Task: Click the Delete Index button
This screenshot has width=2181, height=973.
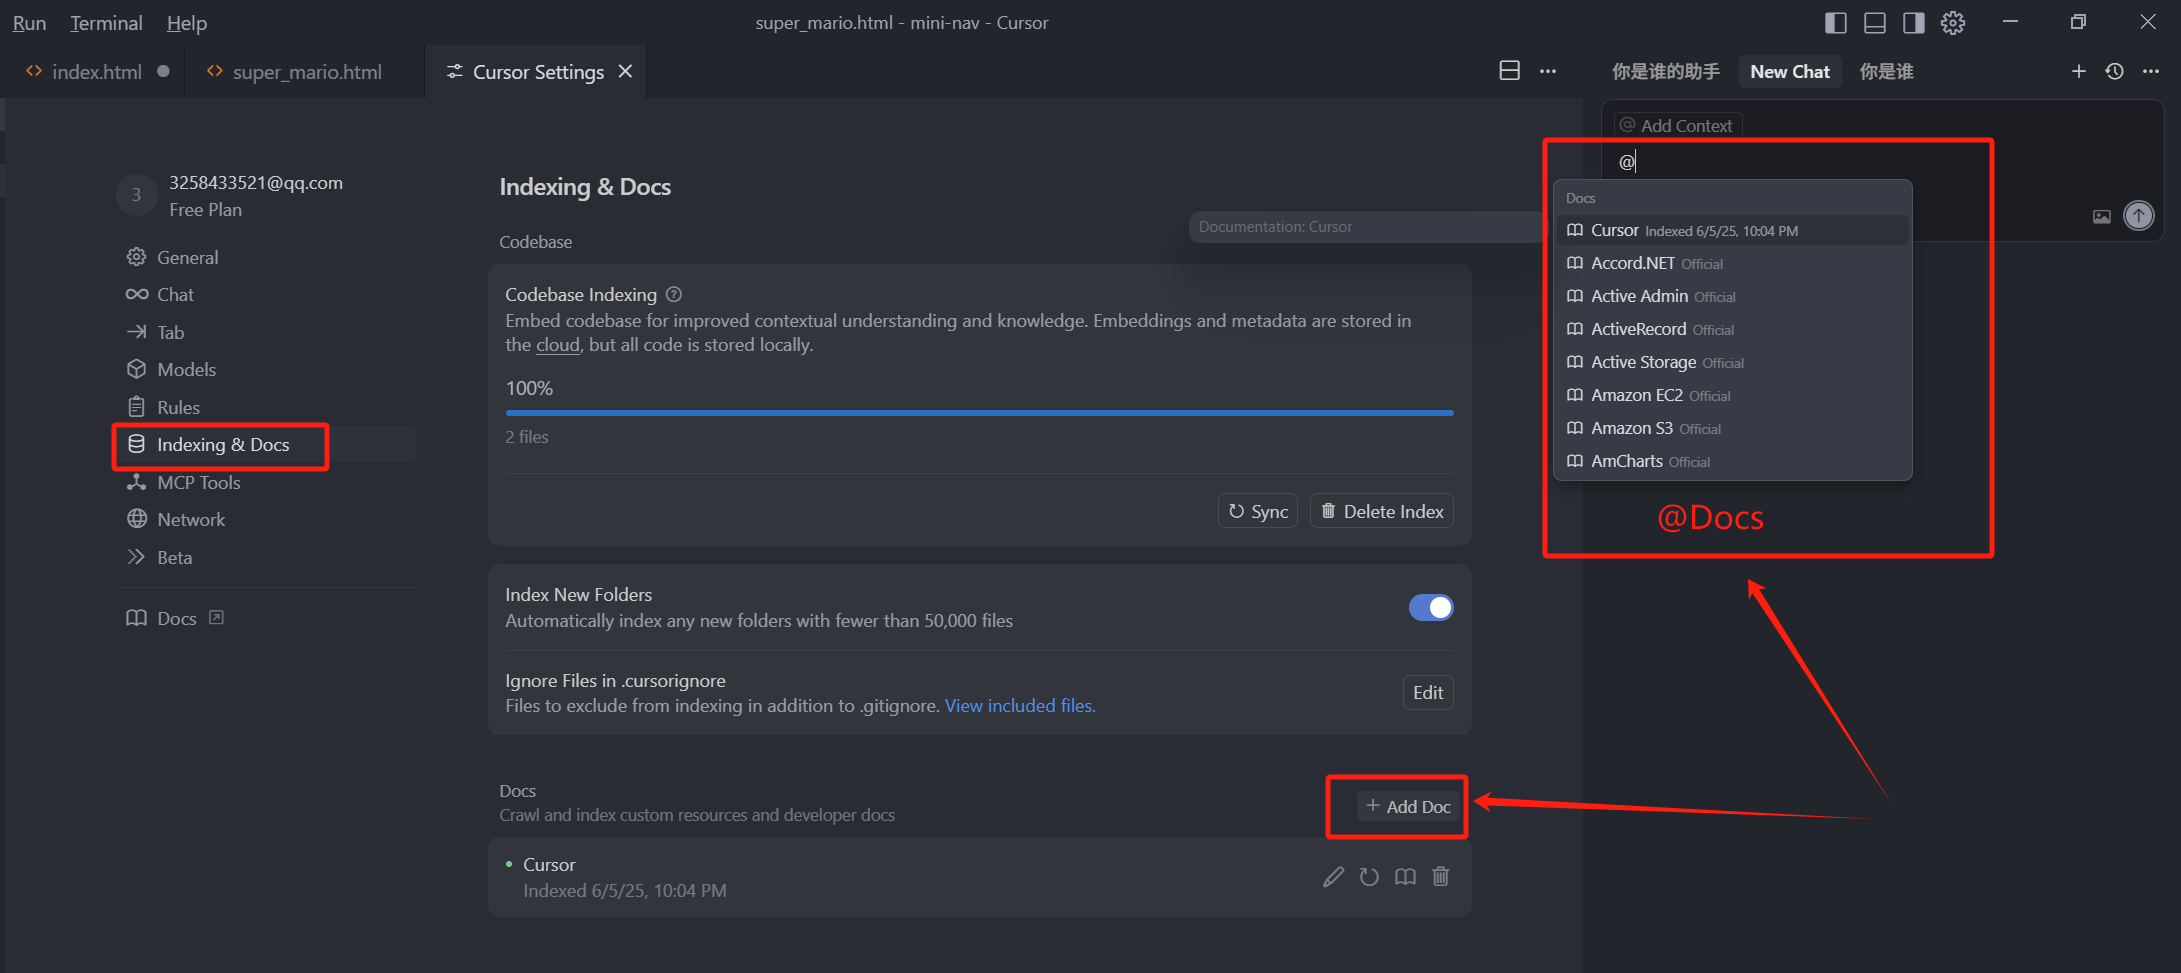Action: (1382, 511)
